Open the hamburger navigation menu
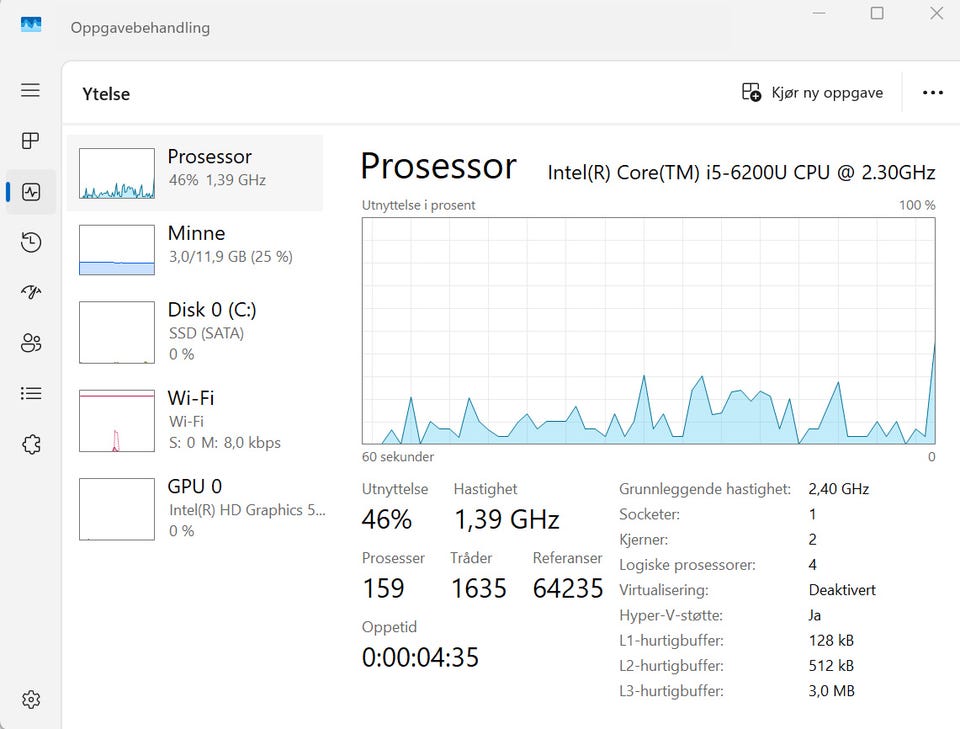960x729 pixels. click(x=31, y=91)
